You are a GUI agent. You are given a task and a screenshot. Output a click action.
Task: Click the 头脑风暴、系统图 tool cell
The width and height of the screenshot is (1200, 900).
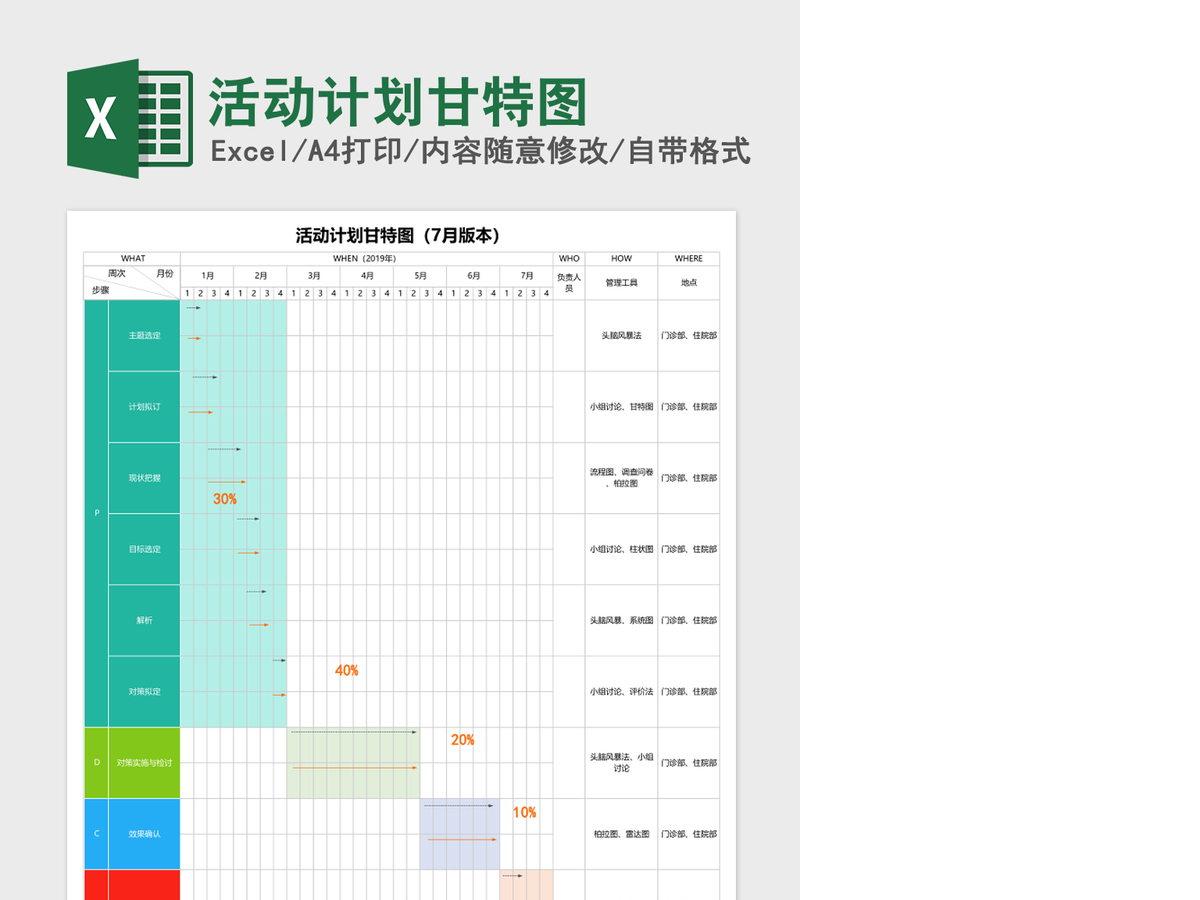coord(622,620)
